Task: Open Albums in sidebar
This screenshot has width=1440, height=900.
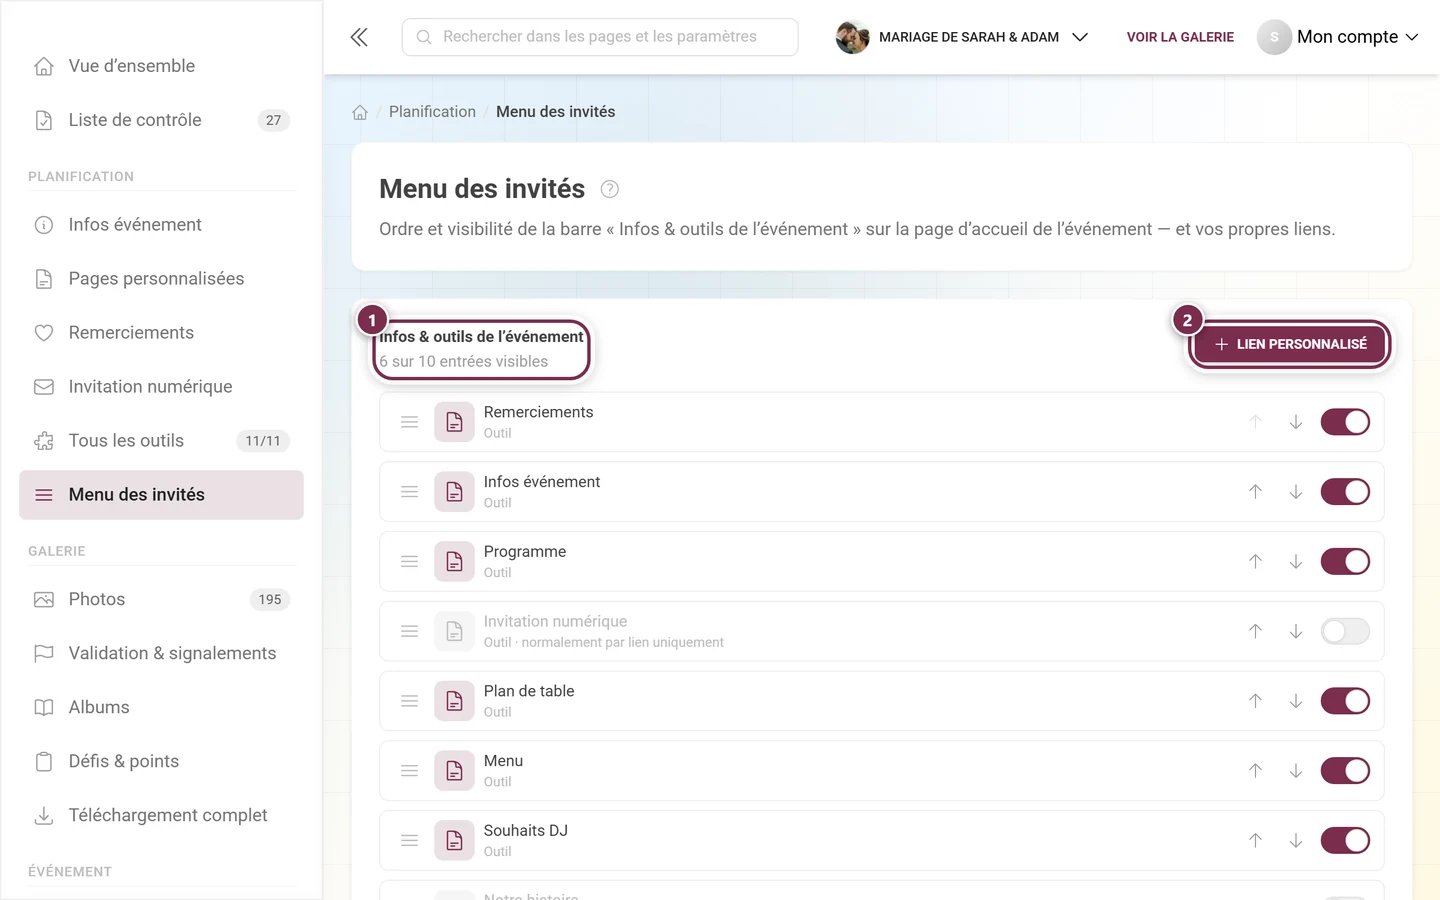Action: click(161, 708)
